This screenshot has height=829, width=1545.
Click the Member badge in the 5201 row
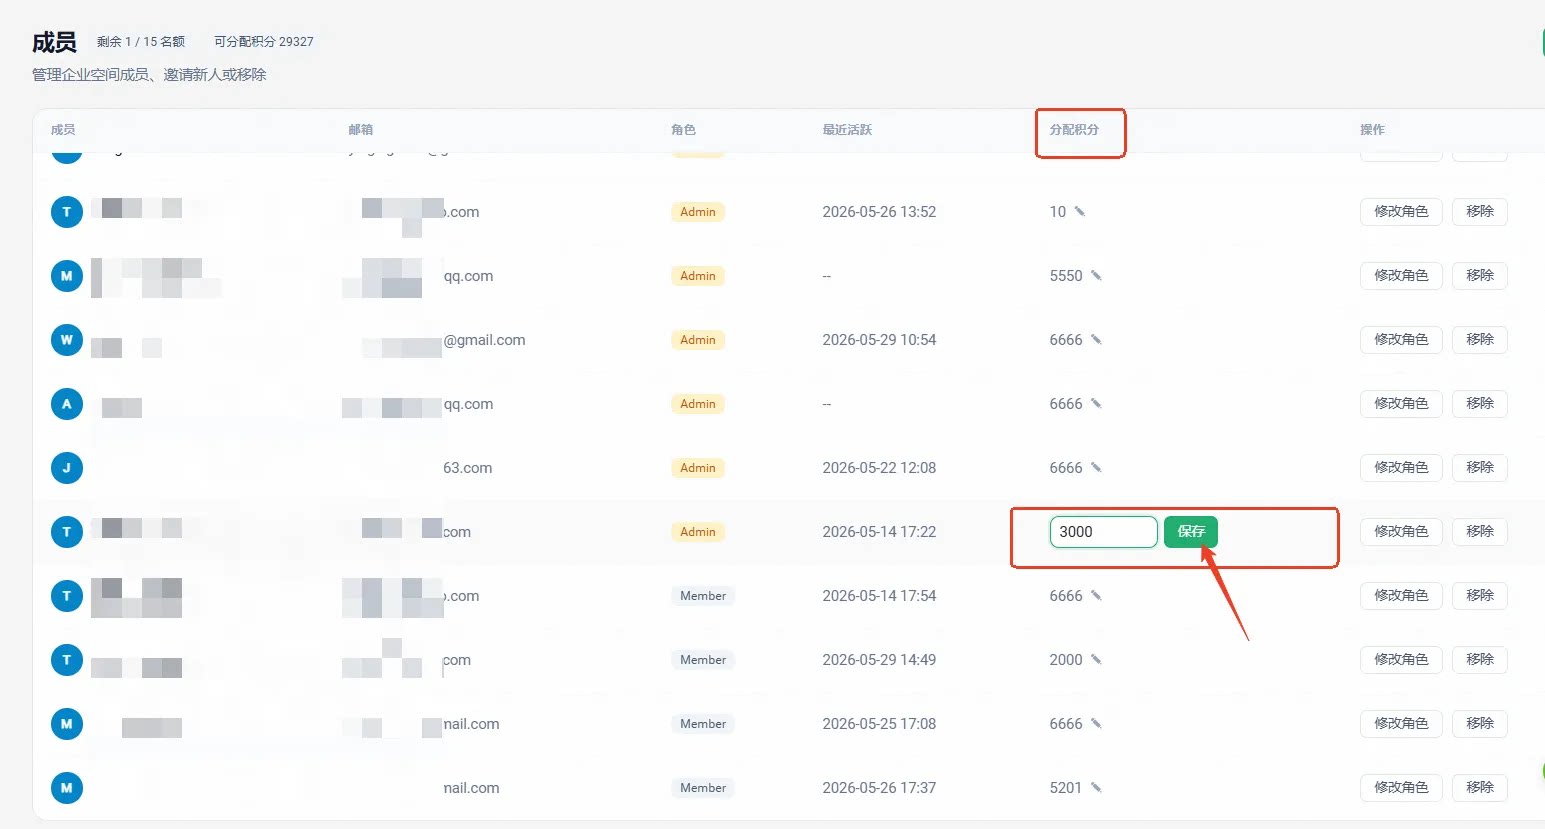tap(703, 788)
